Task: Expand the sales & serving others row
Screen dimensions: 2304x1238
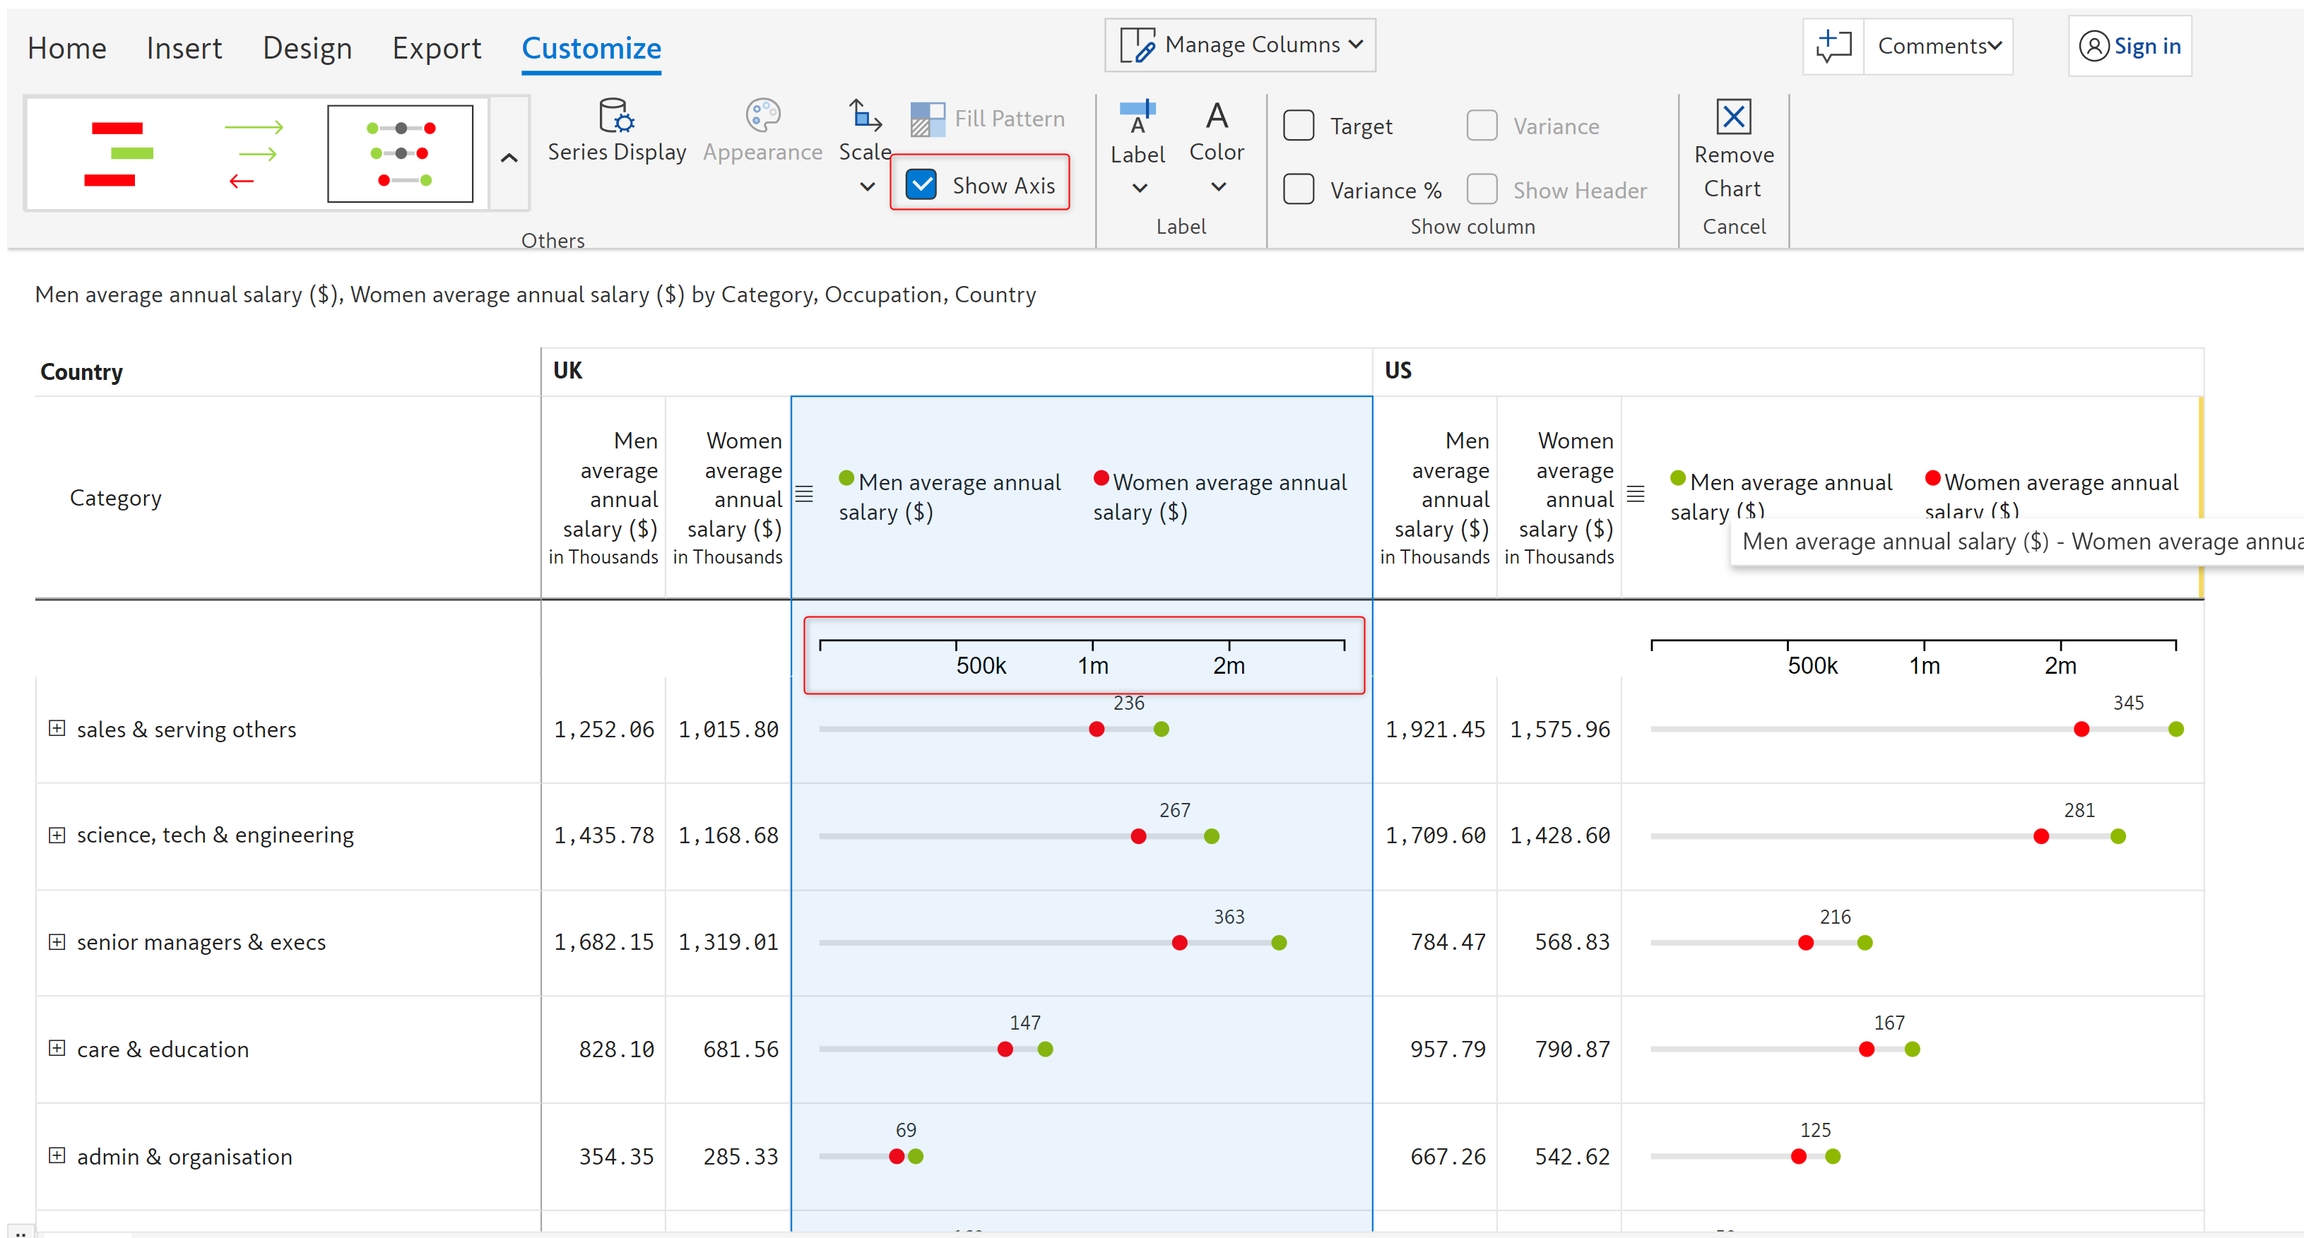Action: pyautogui.click(x=57, y=729)
